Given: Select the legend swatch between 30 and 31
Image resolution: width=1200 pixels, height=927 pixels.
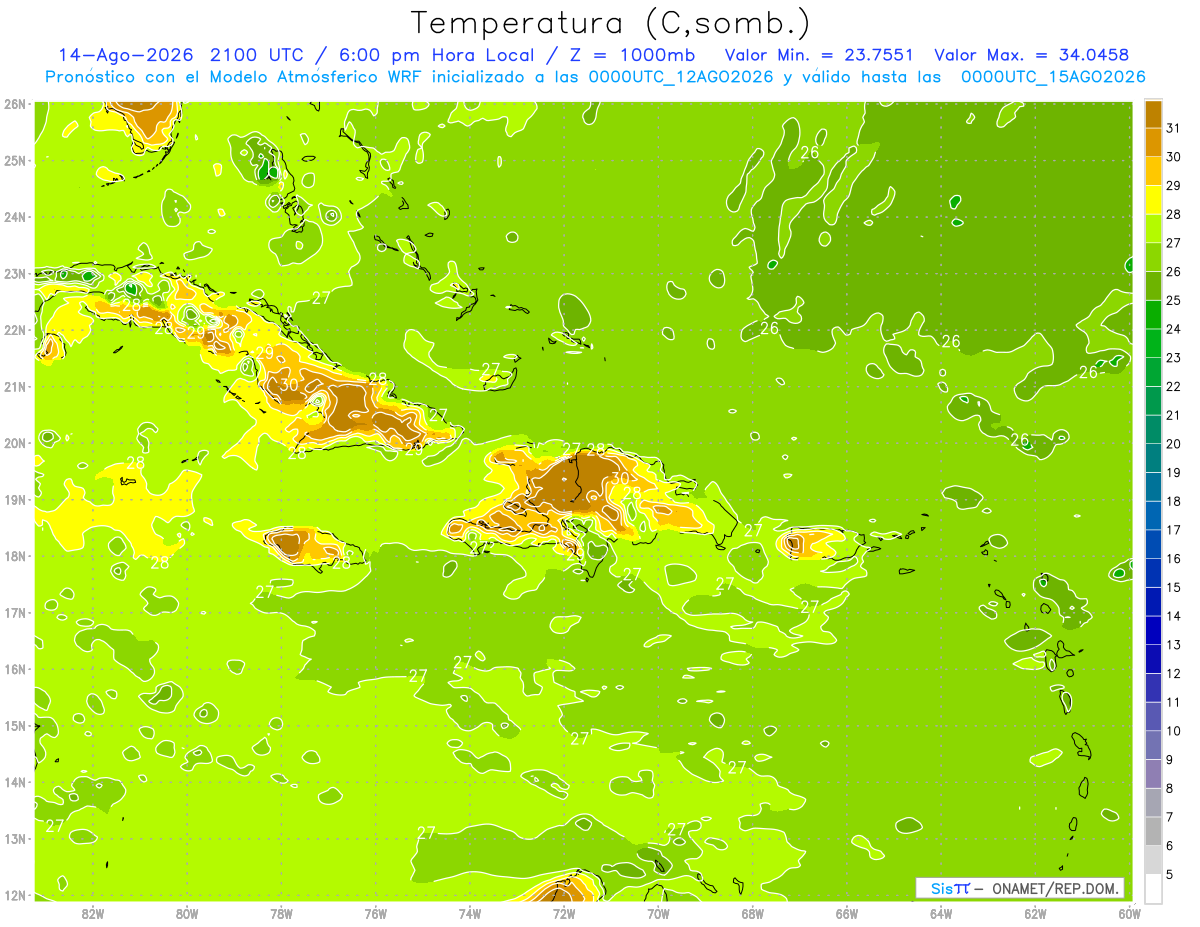Looking at the screenshot, I should tap(1153, 142).
